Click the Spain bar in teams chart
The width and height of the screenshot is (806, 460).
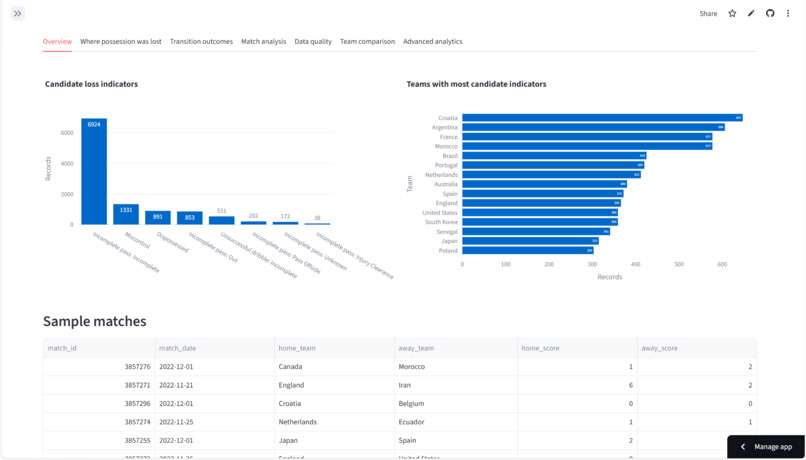(543, 194)
